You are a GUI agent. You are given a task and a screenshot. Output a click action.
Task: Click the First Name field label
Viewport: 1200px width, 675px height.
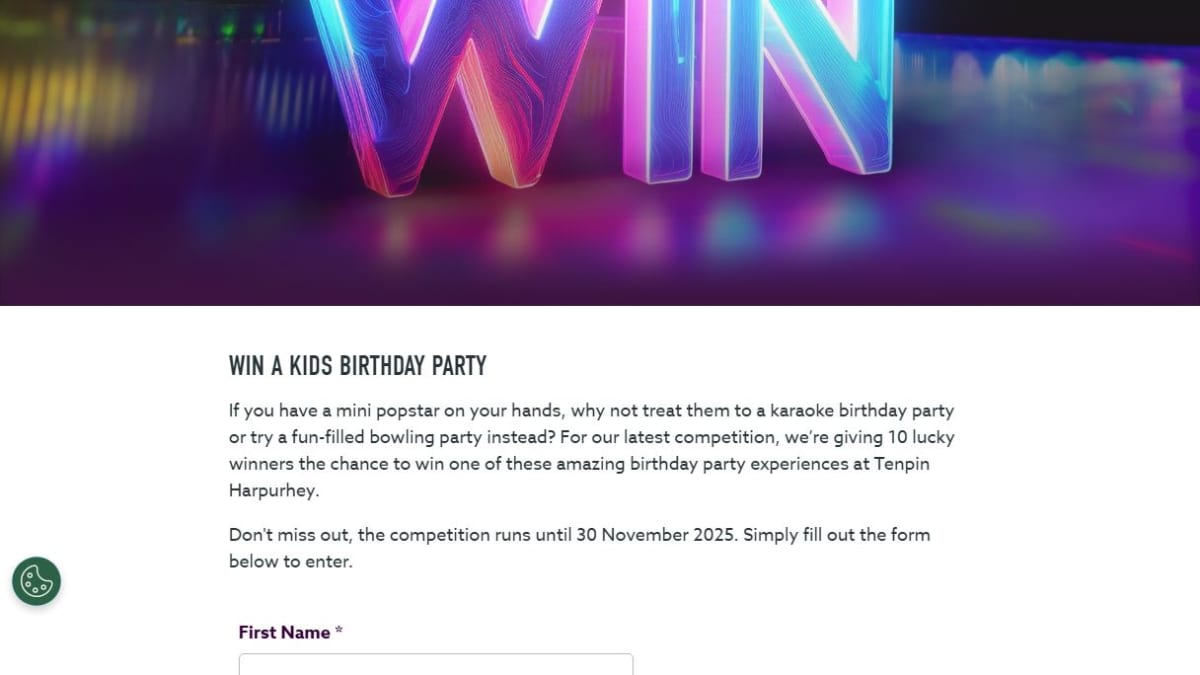[x=284, y=632]
